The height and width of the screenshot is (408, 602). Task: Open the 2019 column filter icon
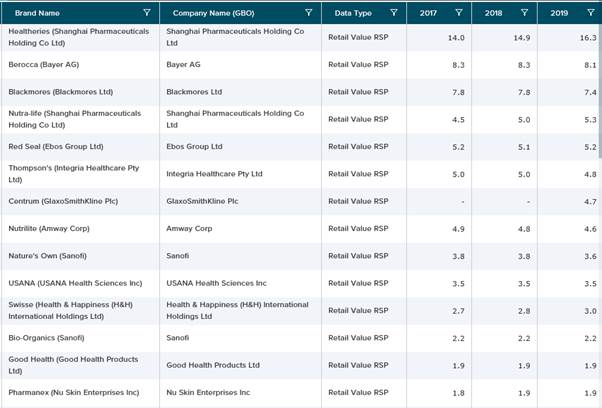(x=591, y=13)
